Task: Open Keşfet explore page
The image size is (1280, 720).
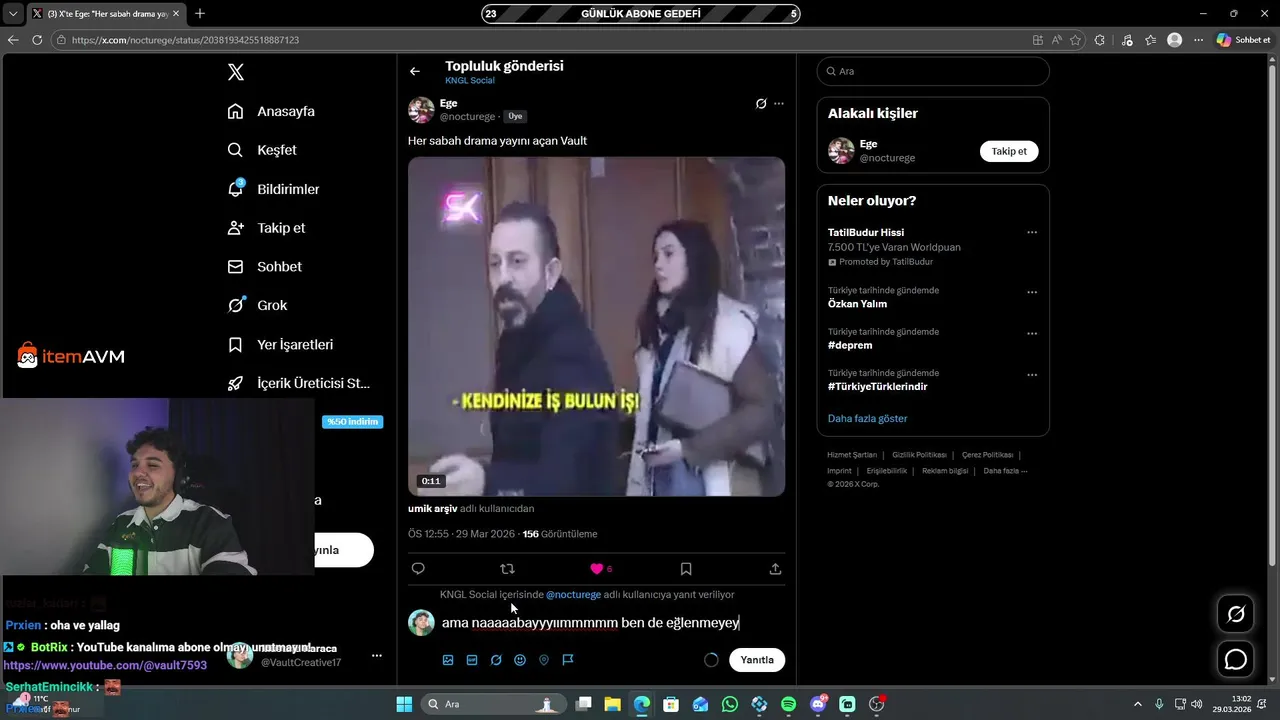Action: [262, 150]
